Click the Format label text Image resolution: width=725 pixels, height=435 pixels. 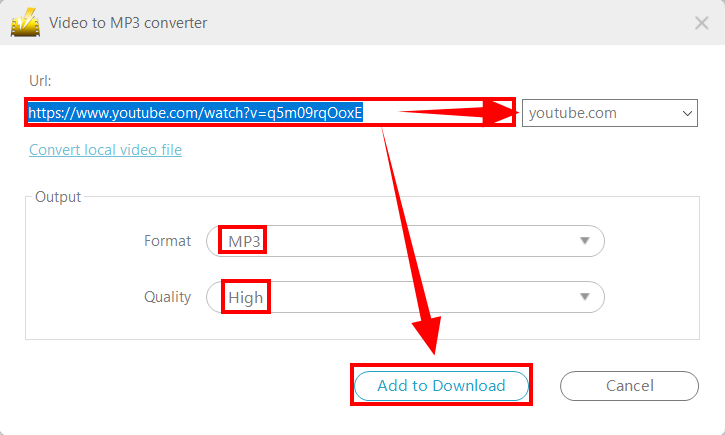point(167,241)
